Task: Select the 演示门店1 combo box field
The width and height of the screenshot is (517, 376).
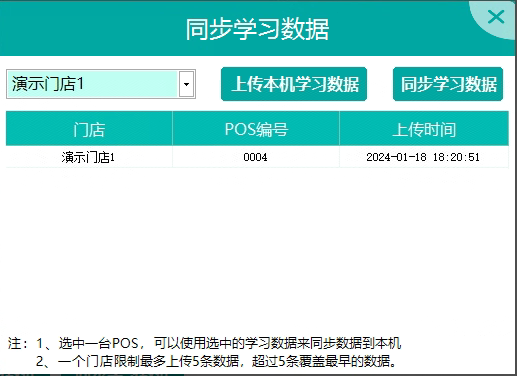Action: (101, 84)
